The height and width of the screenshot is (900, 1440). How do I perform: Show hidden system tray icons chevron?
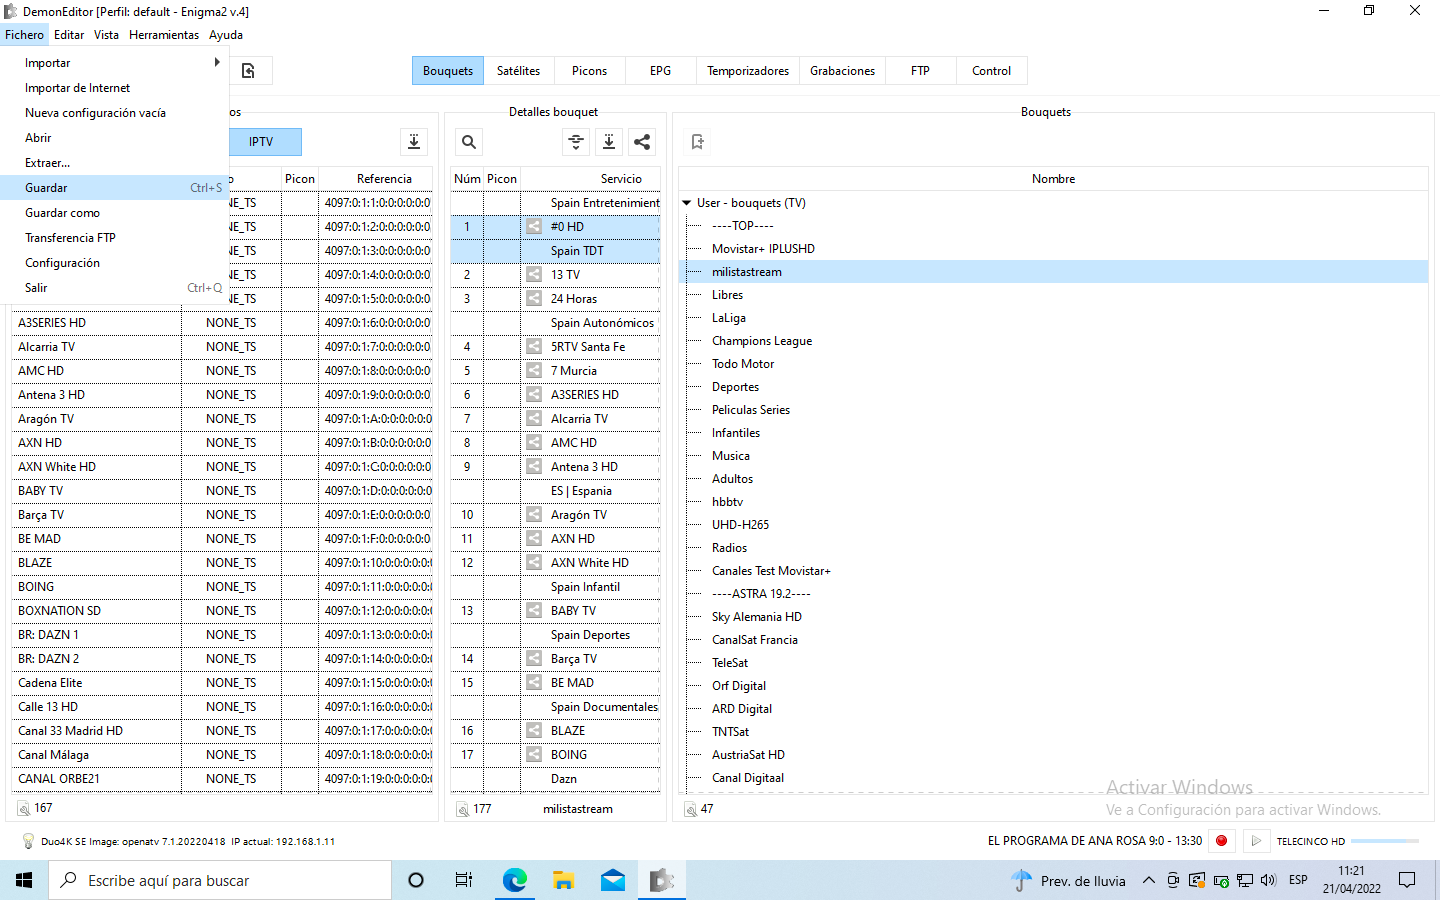coord(1148,881)
